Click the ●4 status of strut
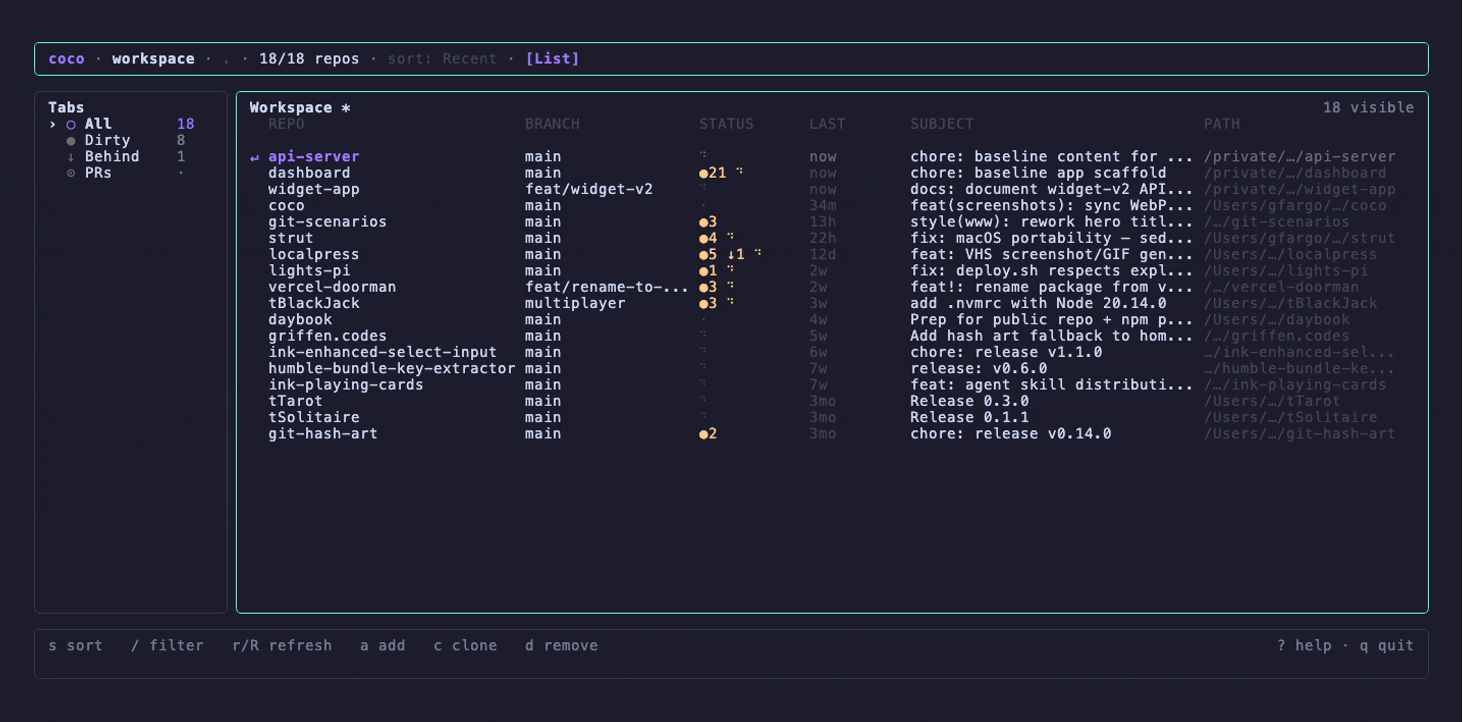This screenshot has width=1463, height=722. (x=708, y=238)
